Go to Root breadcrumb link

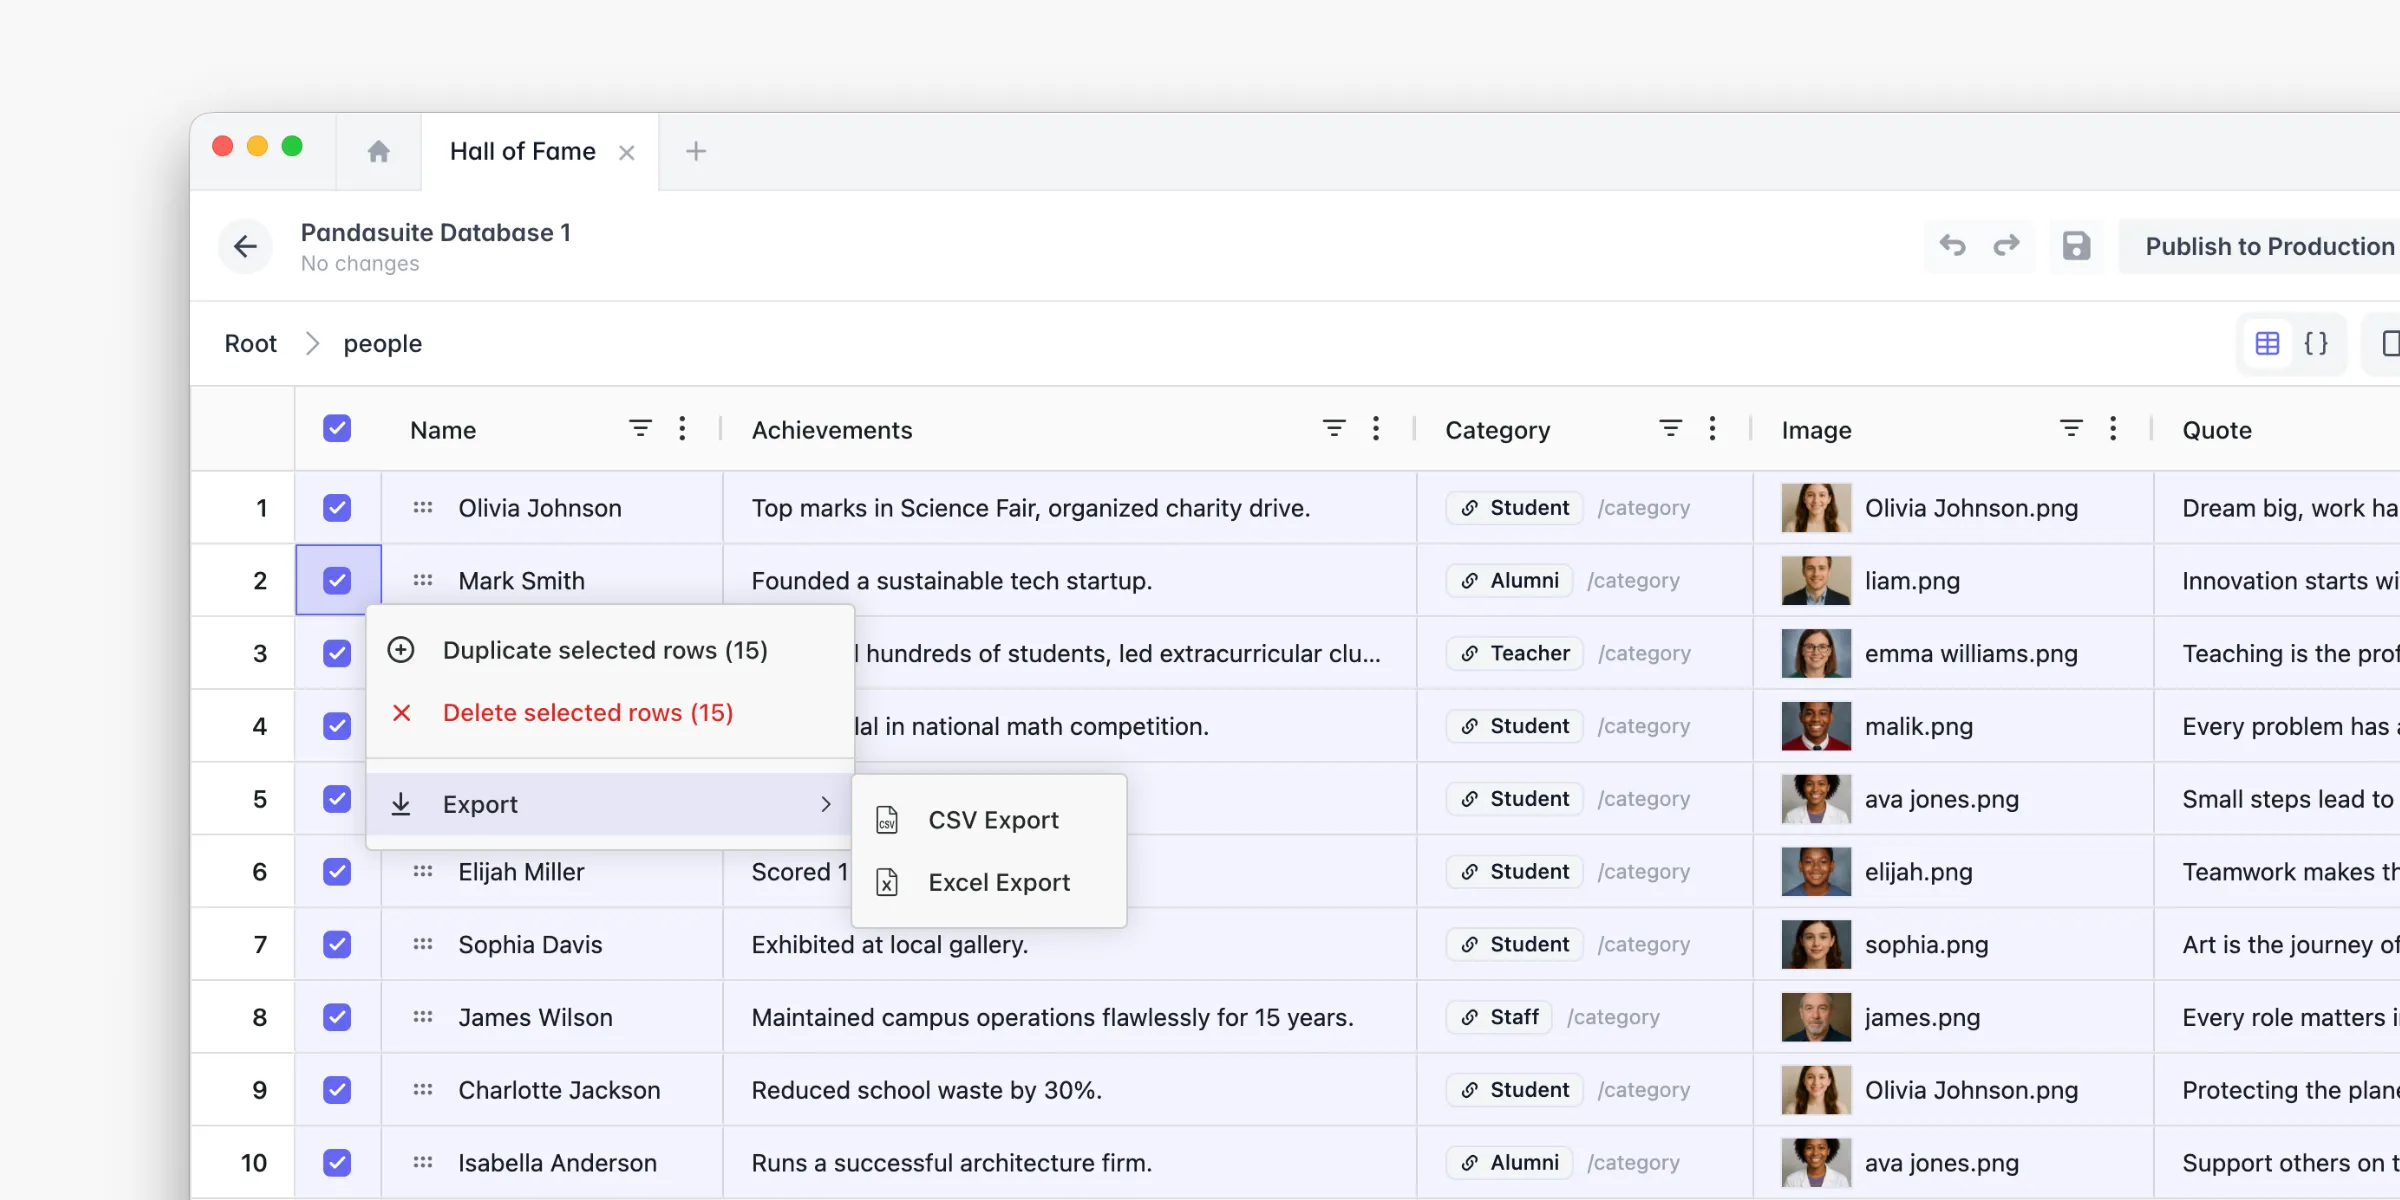coord(250,344)
